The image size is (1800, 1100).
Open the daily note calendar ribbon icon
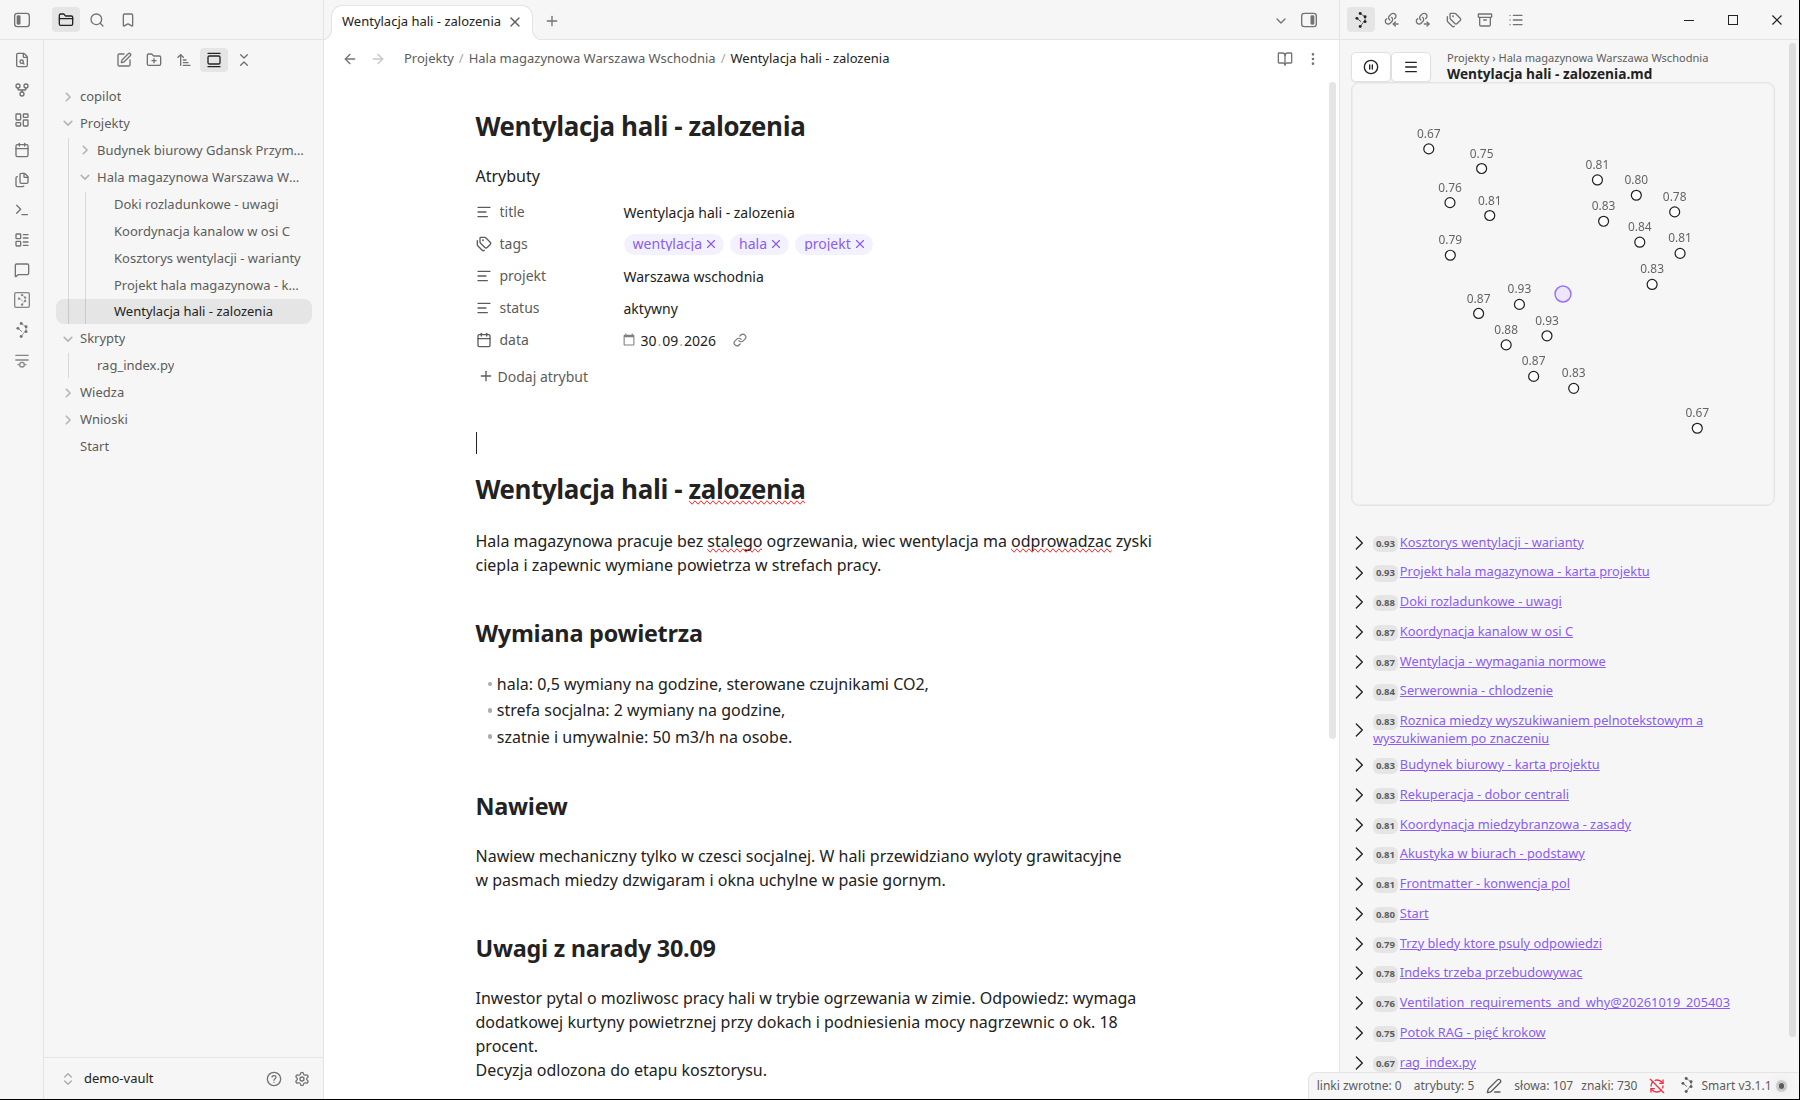tap(22, 150)
